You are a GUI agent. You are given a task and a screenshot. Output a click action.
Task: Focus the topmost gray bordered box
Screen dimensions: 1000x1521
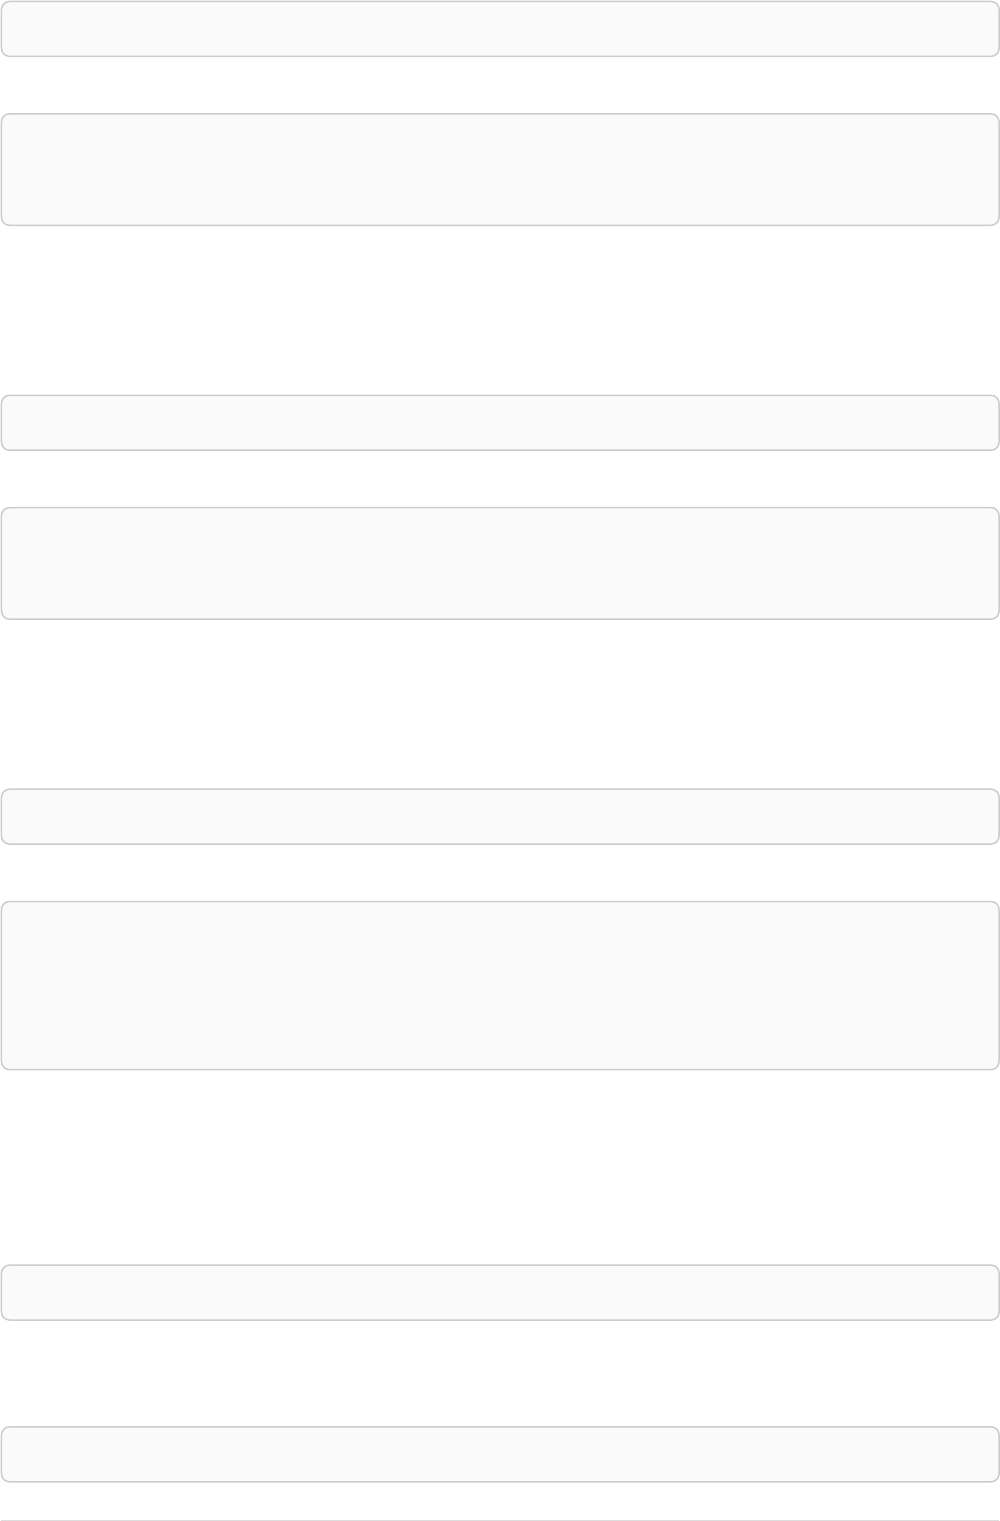tap(500, 28)
